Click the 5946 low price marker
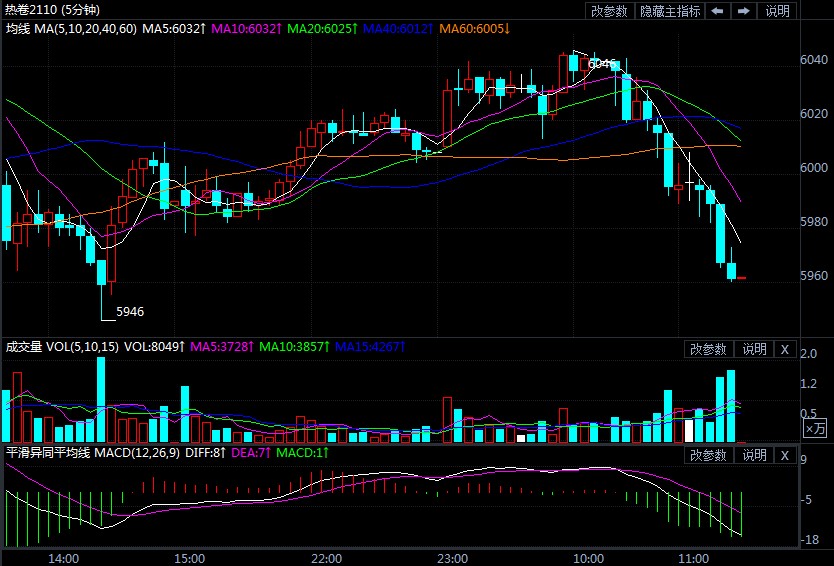834x566 pixels. (x=130, y=311)
